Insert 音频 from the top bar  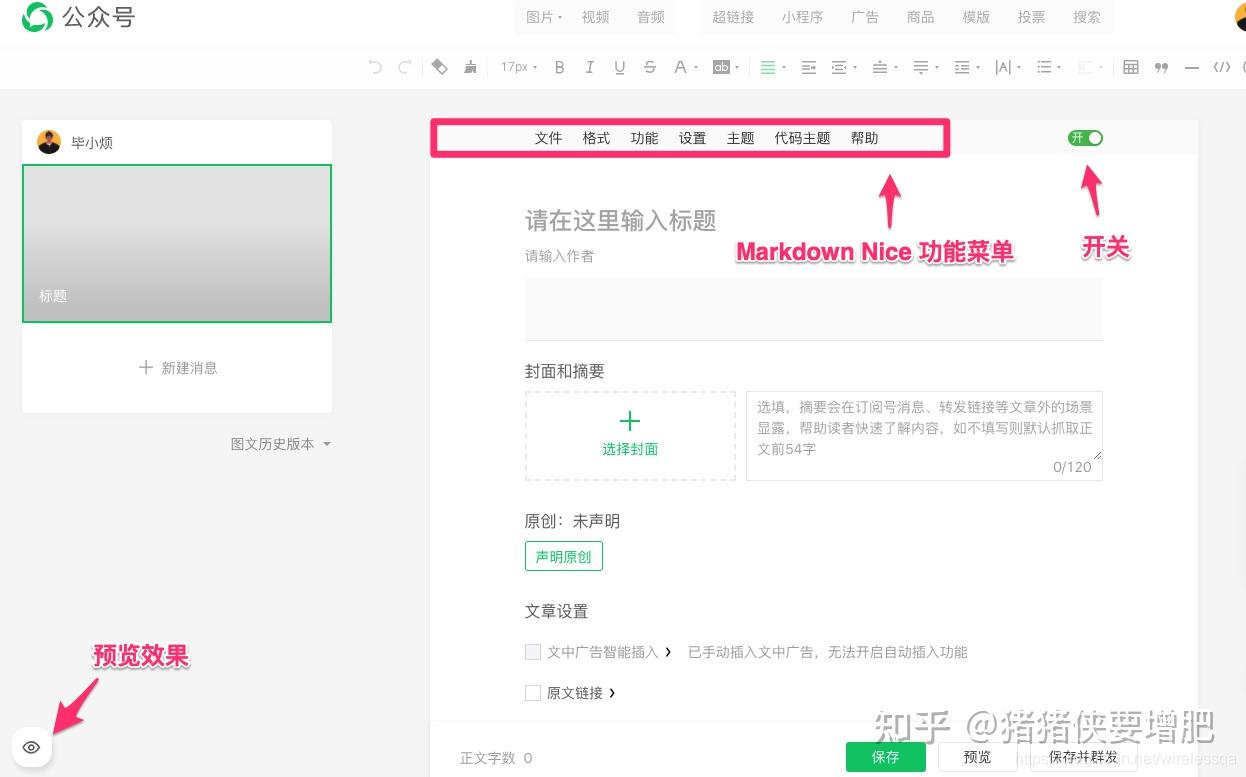point(650,17)
